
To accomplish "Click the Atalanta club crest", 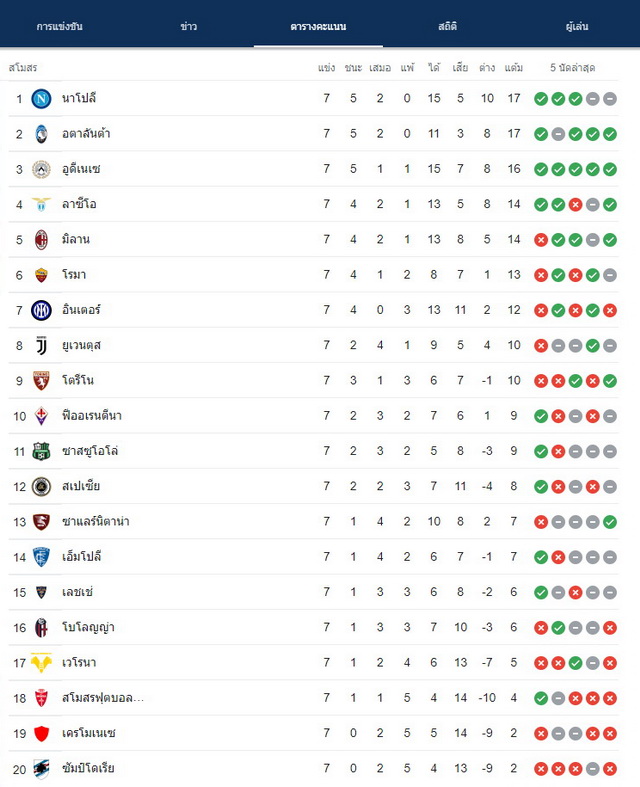I will [41, 134].
